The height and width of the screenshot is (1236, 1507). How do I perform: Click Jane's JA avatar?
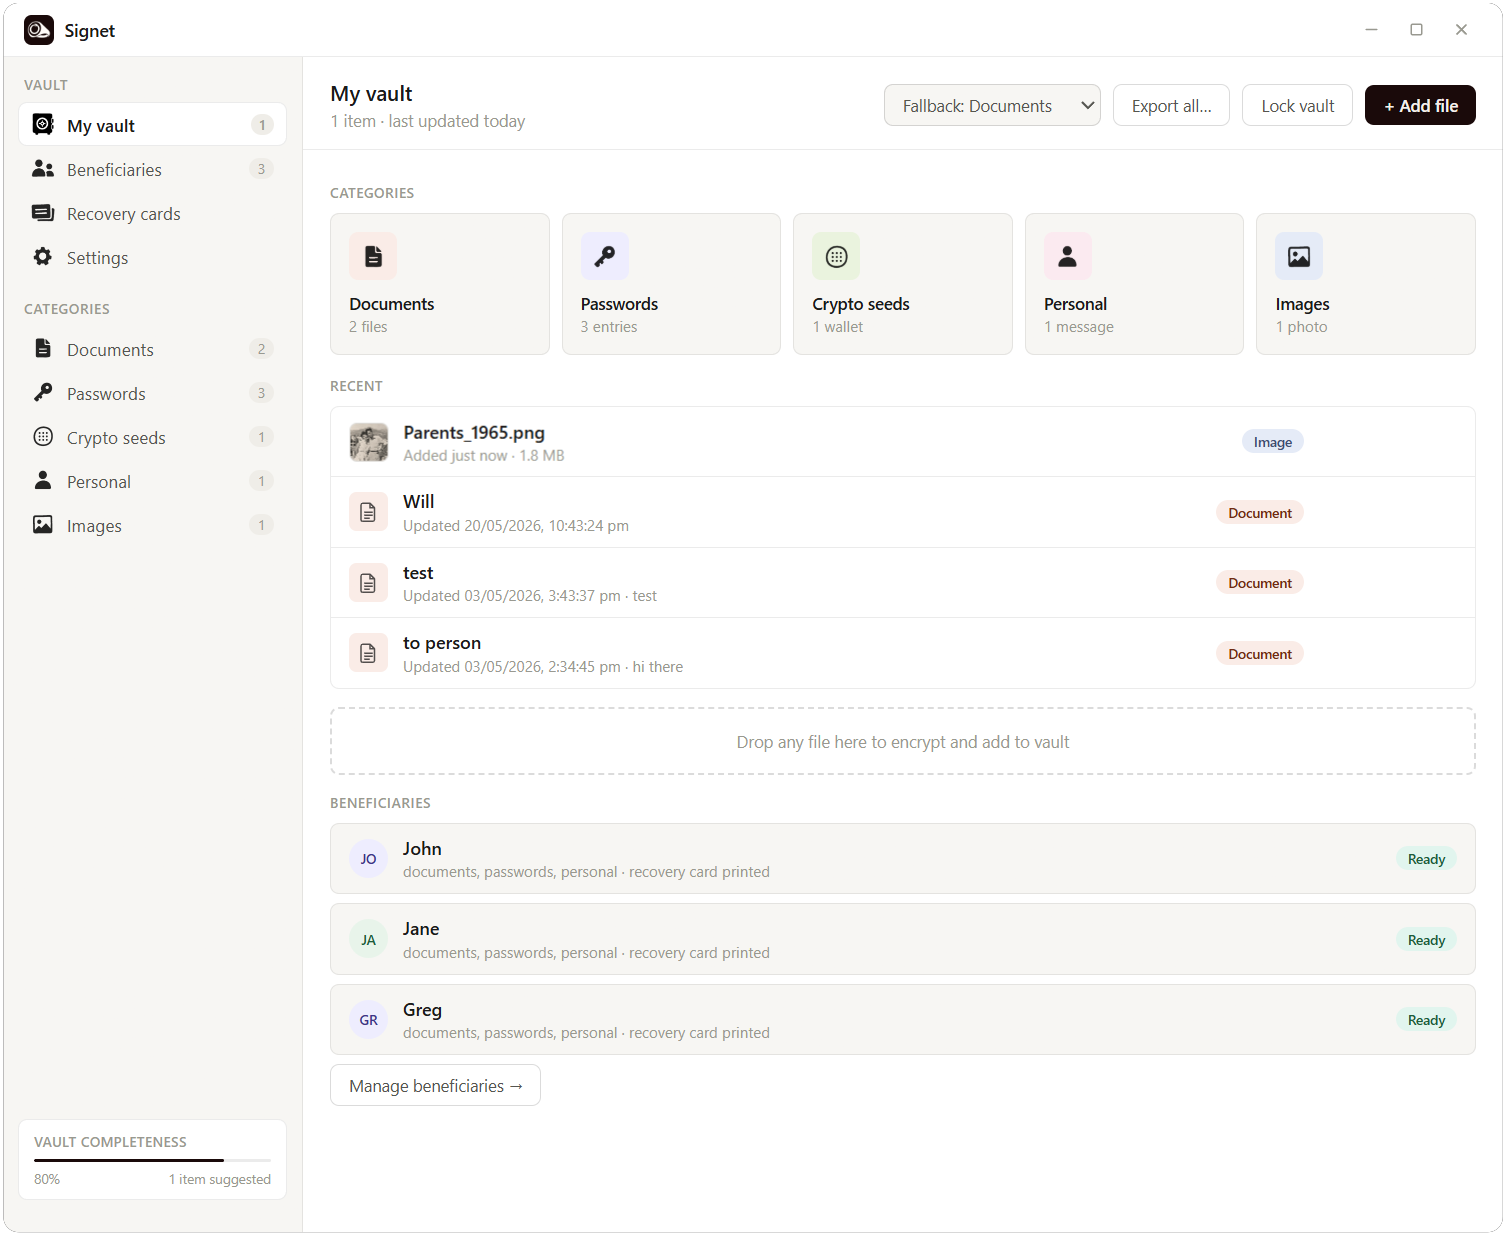click(368, 940)
